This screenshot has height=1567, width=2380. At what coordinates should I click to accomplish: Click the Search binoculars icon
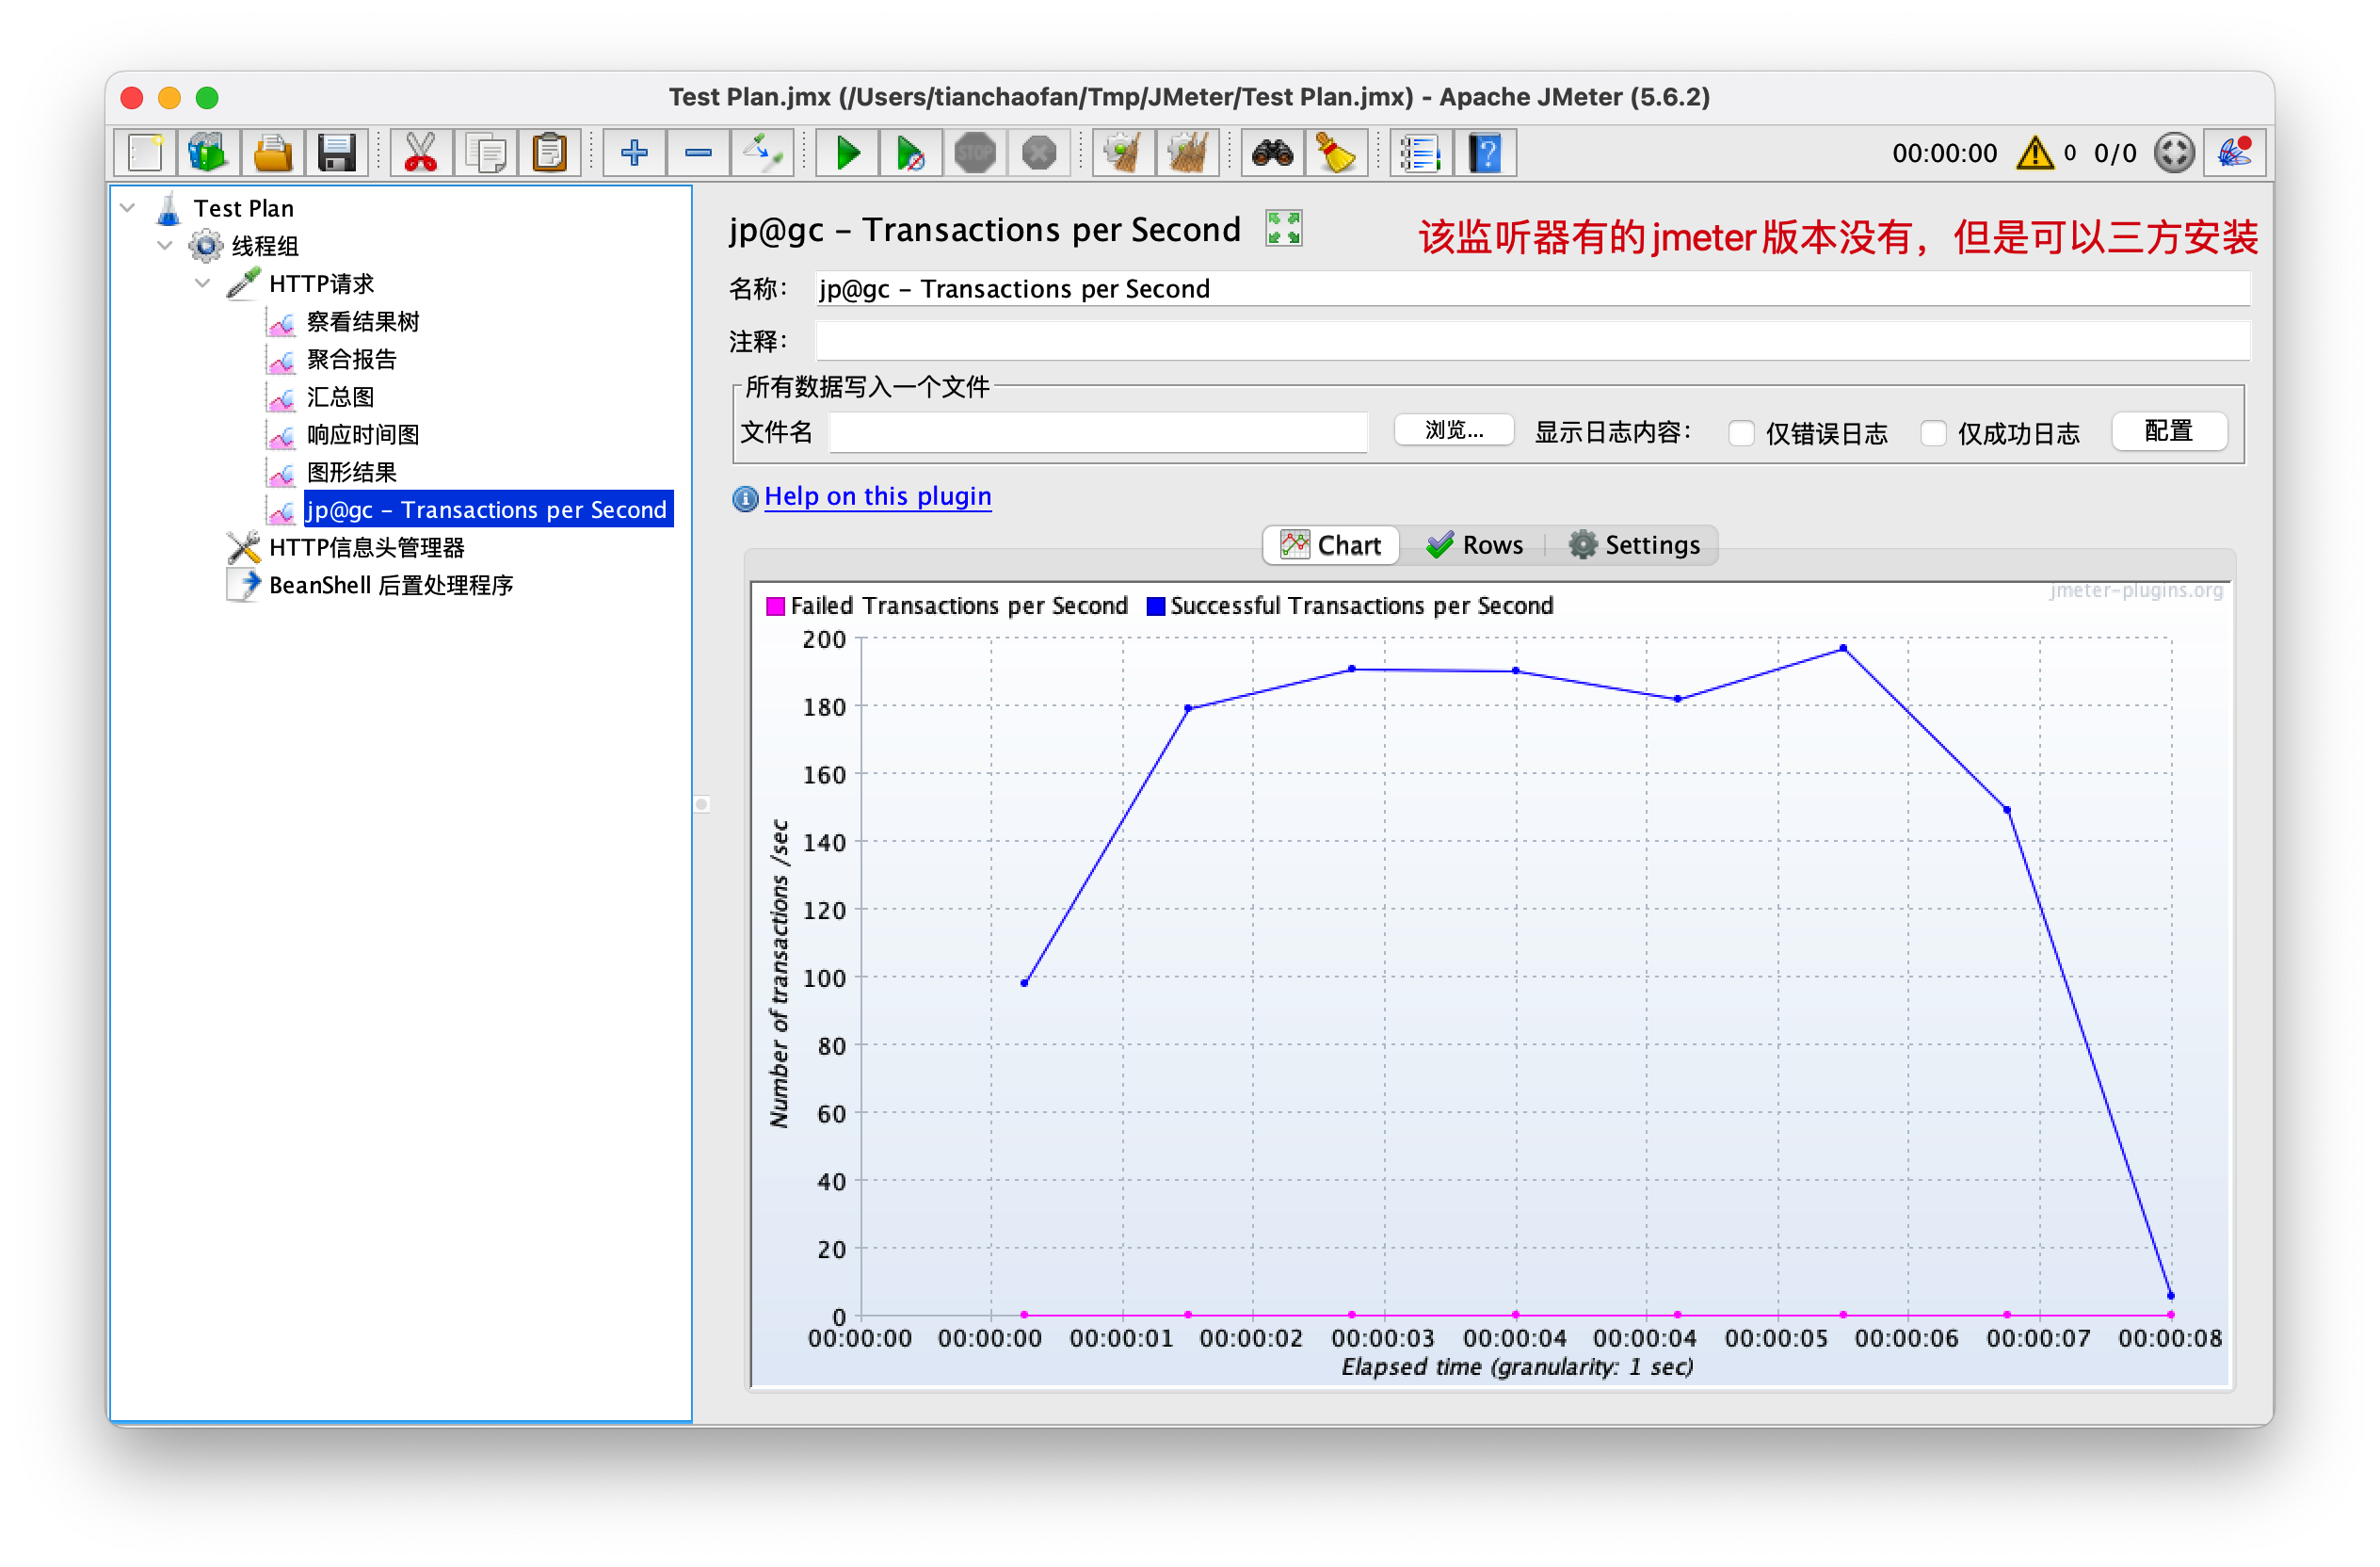[x=1273, y=153]
